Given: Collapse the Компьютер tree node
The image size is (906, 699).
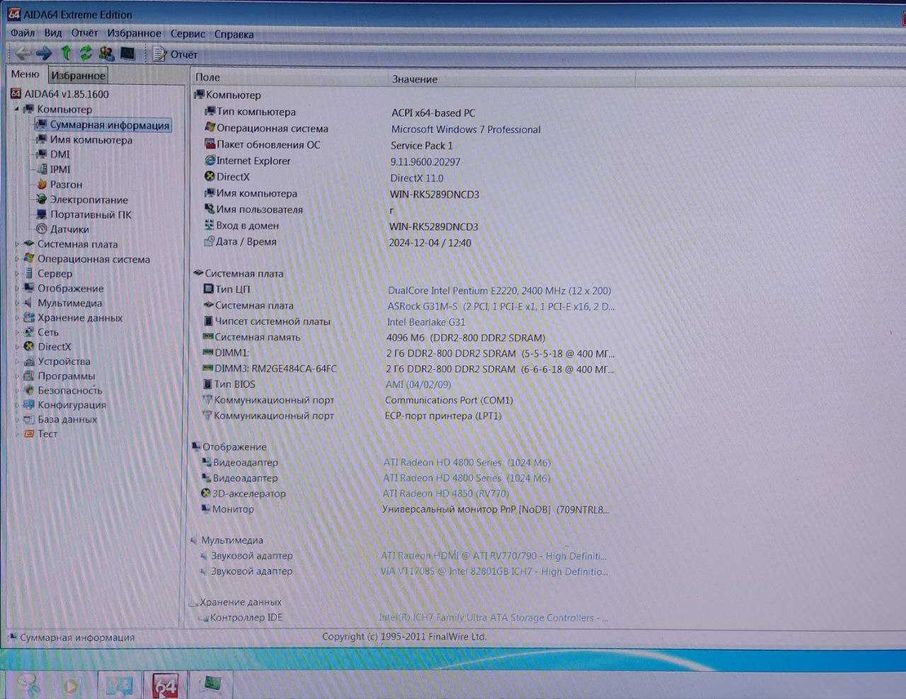Looking at the screenshot, I should pos(17,109).
